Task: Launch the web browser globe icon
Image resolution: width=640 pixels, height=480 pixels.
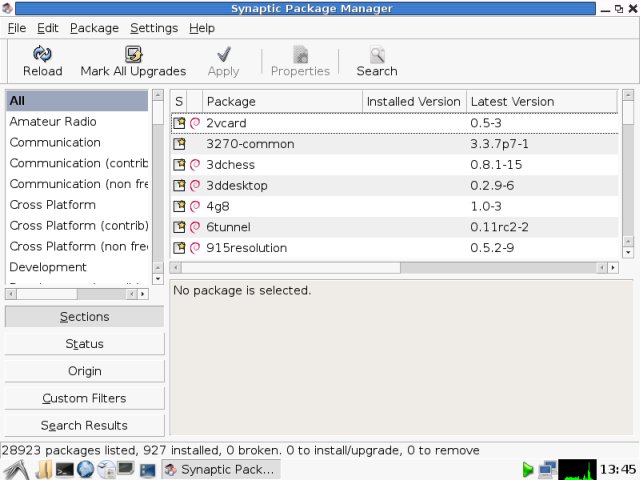Action: (x=86, y=469)
